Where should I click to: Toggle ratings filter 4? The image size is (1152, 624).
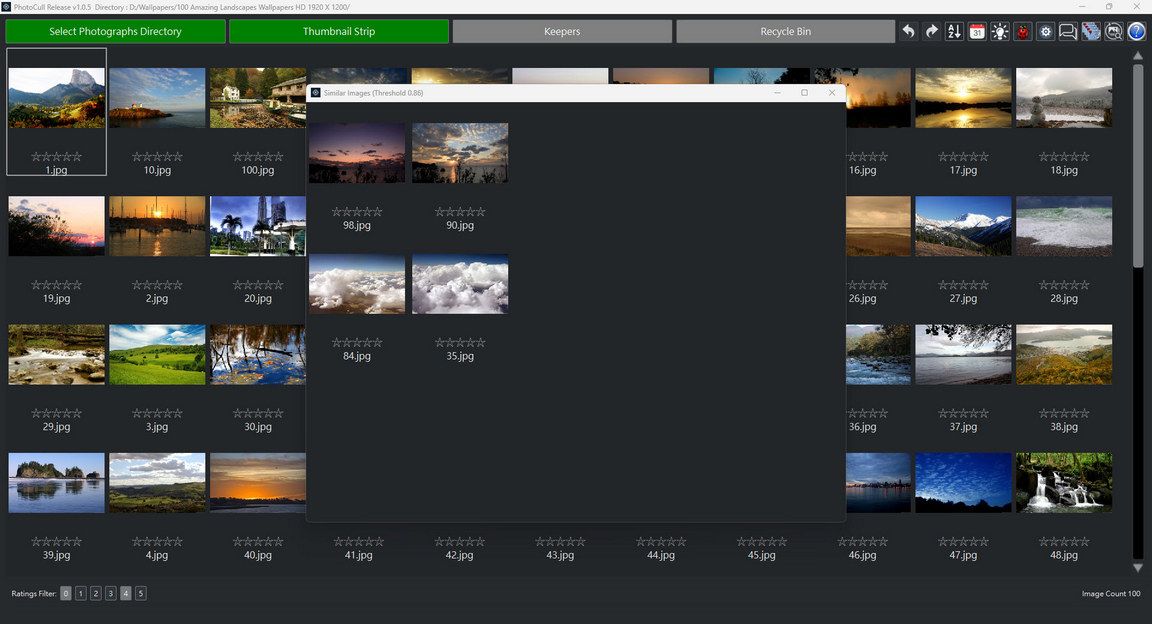click(126, 594)
